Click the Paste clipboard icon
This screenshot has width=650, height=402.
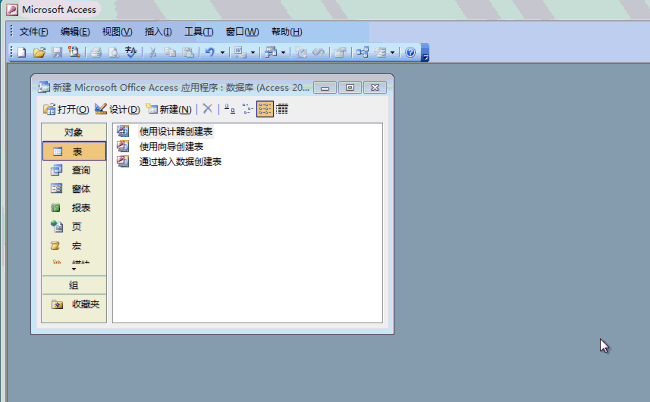coord(188,53)
